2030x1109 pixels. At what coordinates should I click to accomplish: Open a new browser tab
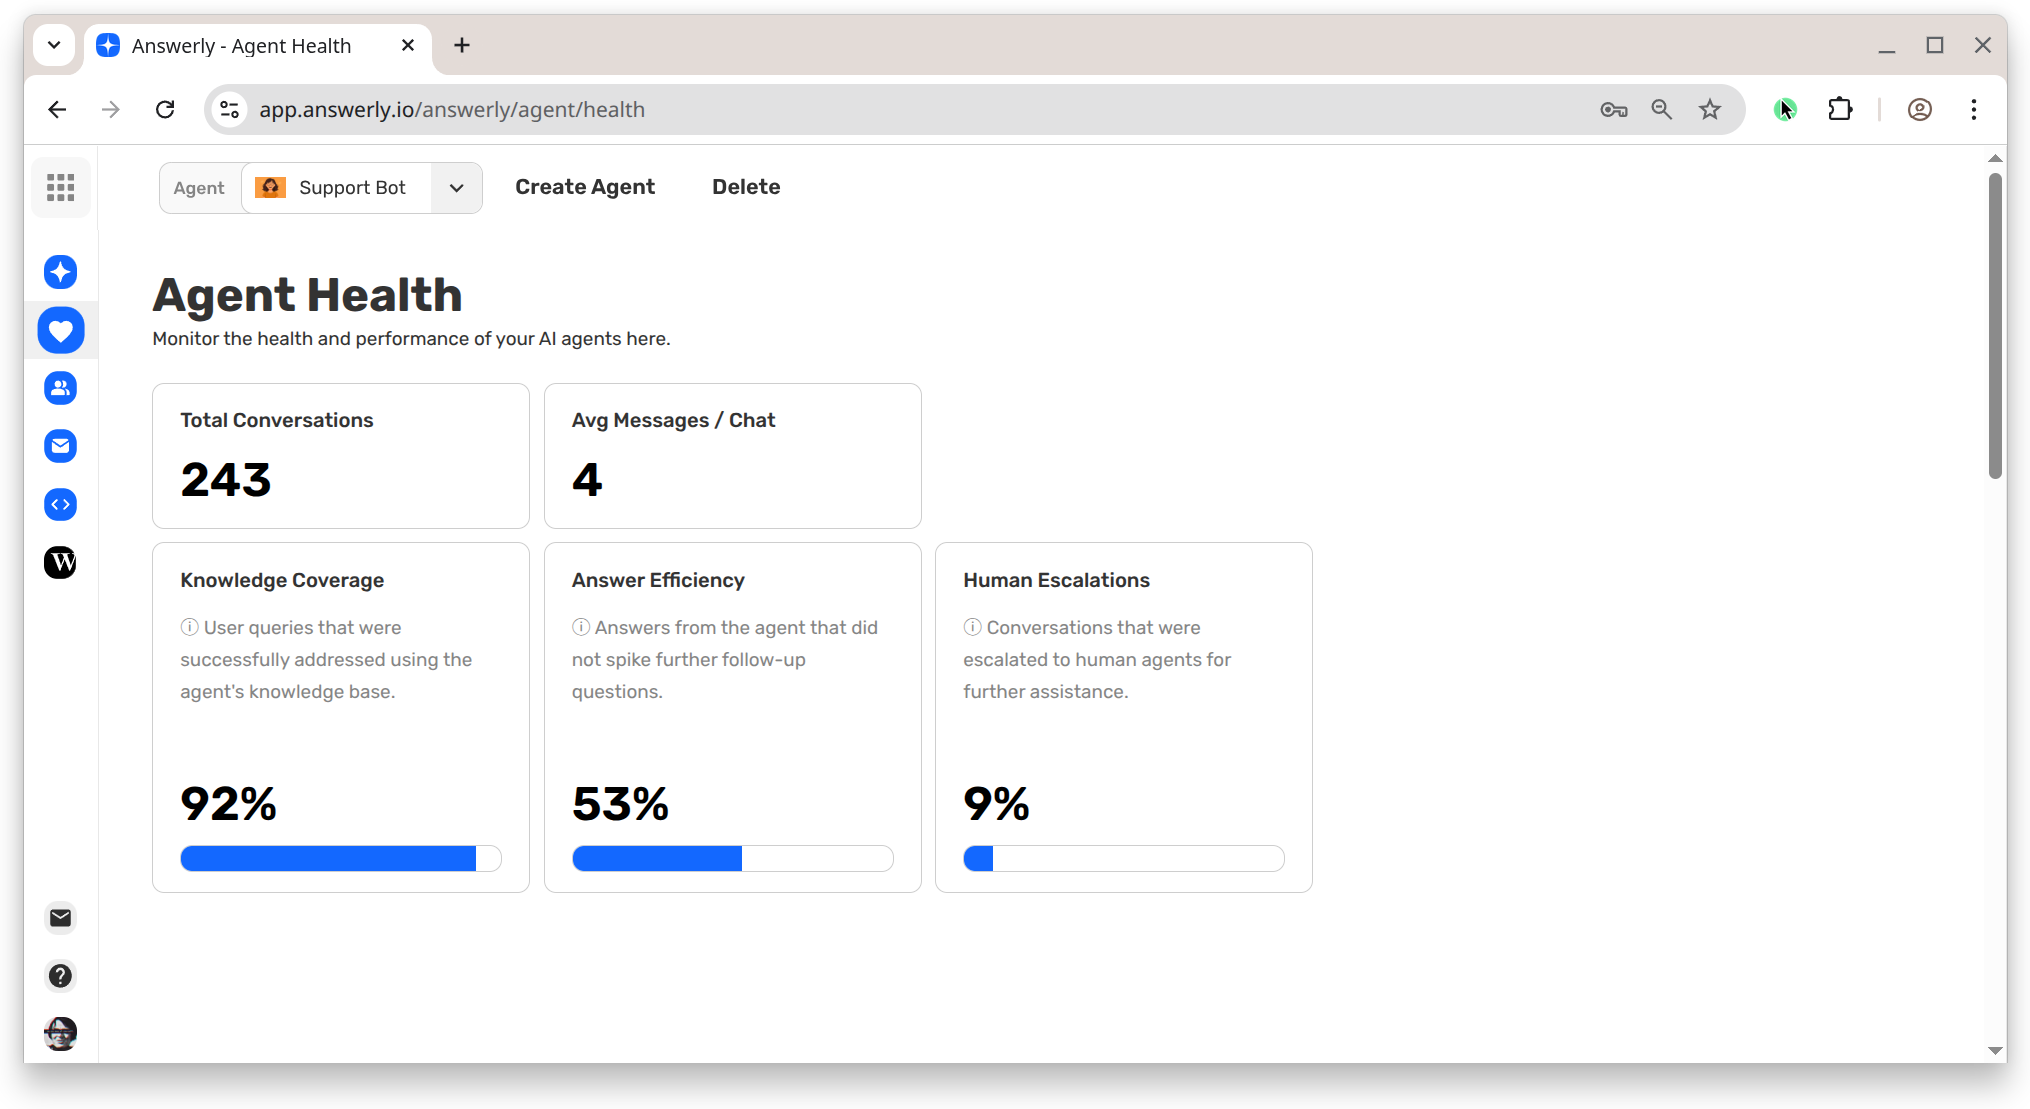[x=461, y=45]
